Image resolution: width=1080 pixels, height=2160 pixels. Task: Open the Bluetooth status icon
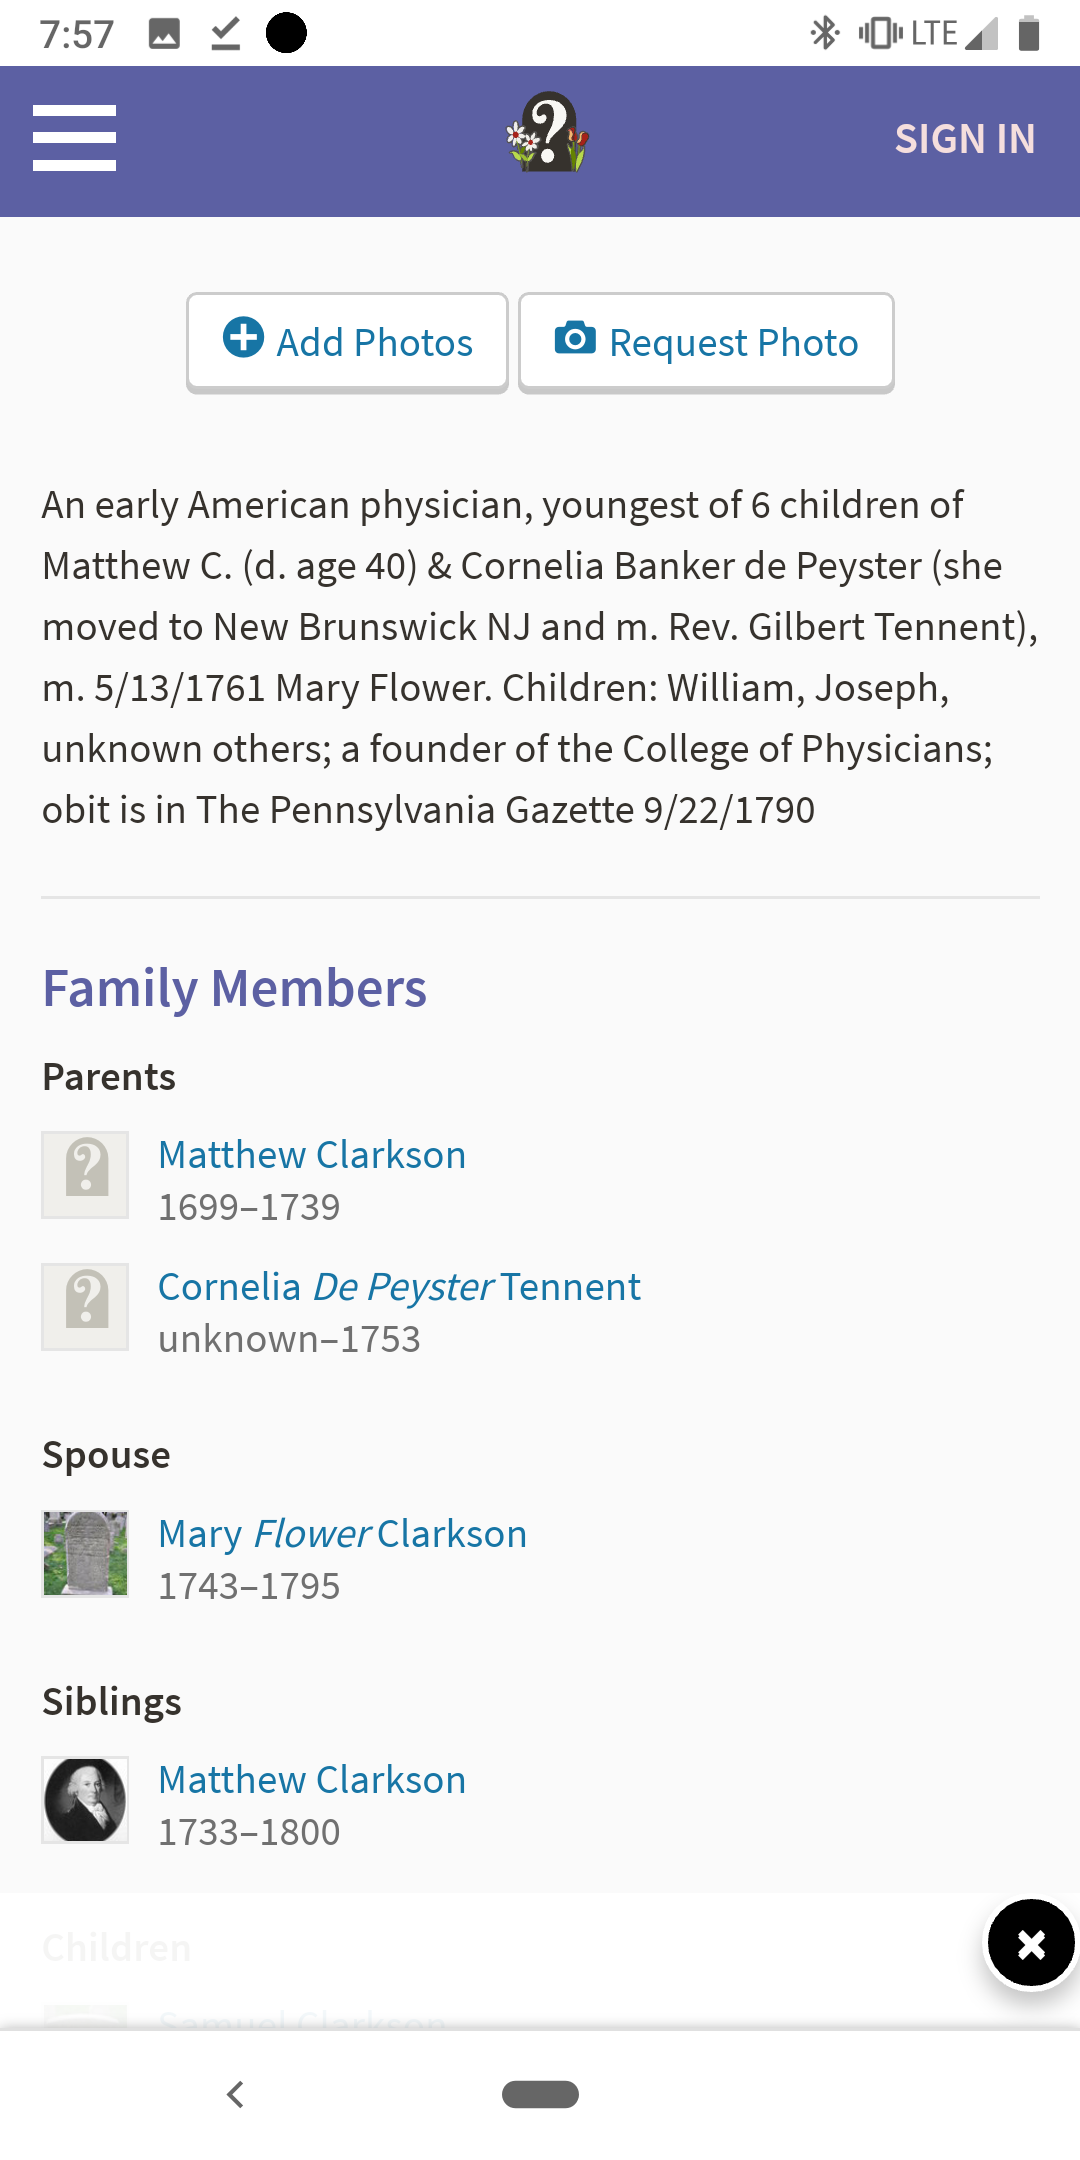click(x=824, y=33)
